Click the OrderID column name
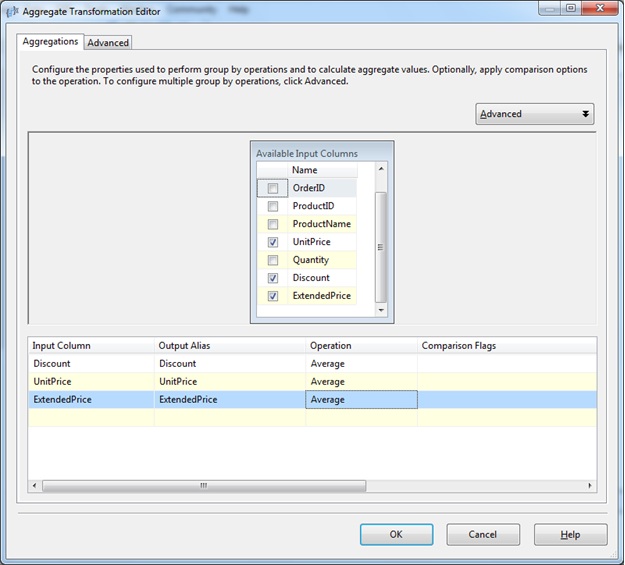Screen dimensions: 625x565 tap(309, 188)
